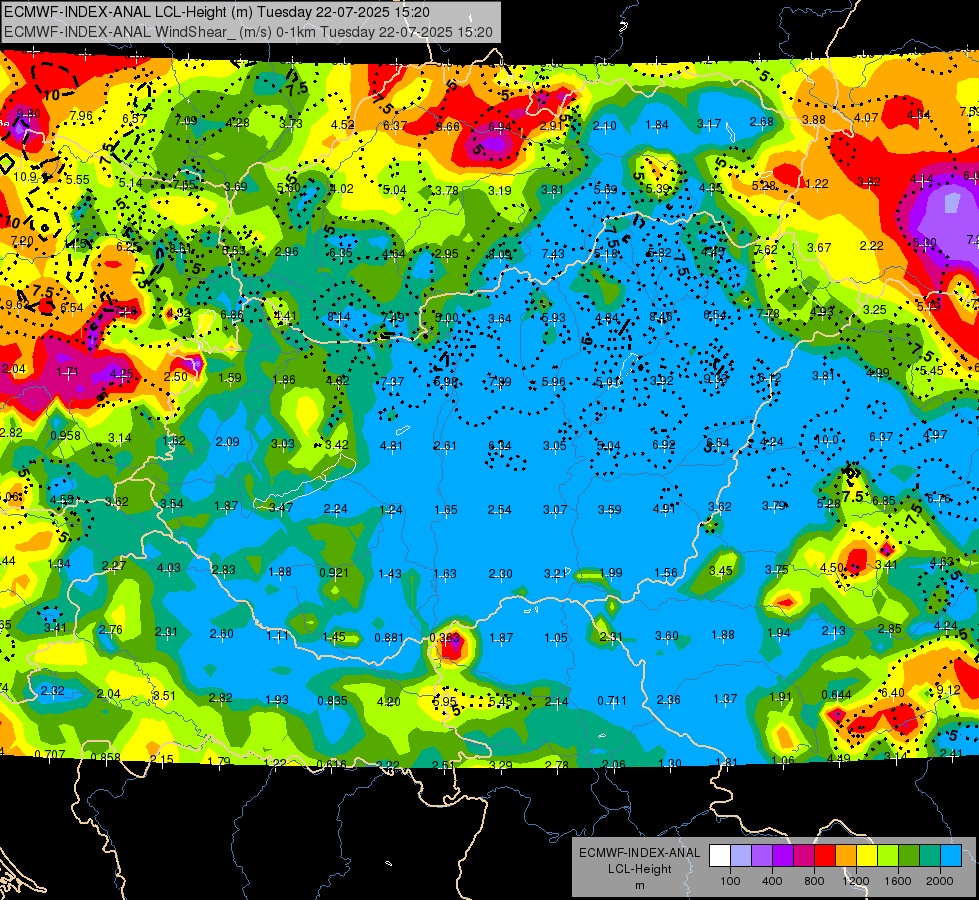The width and height of the screenshot is (979, 900).
Task: Select the yellow swatch in the legend color bar
Action: point(867,856)
